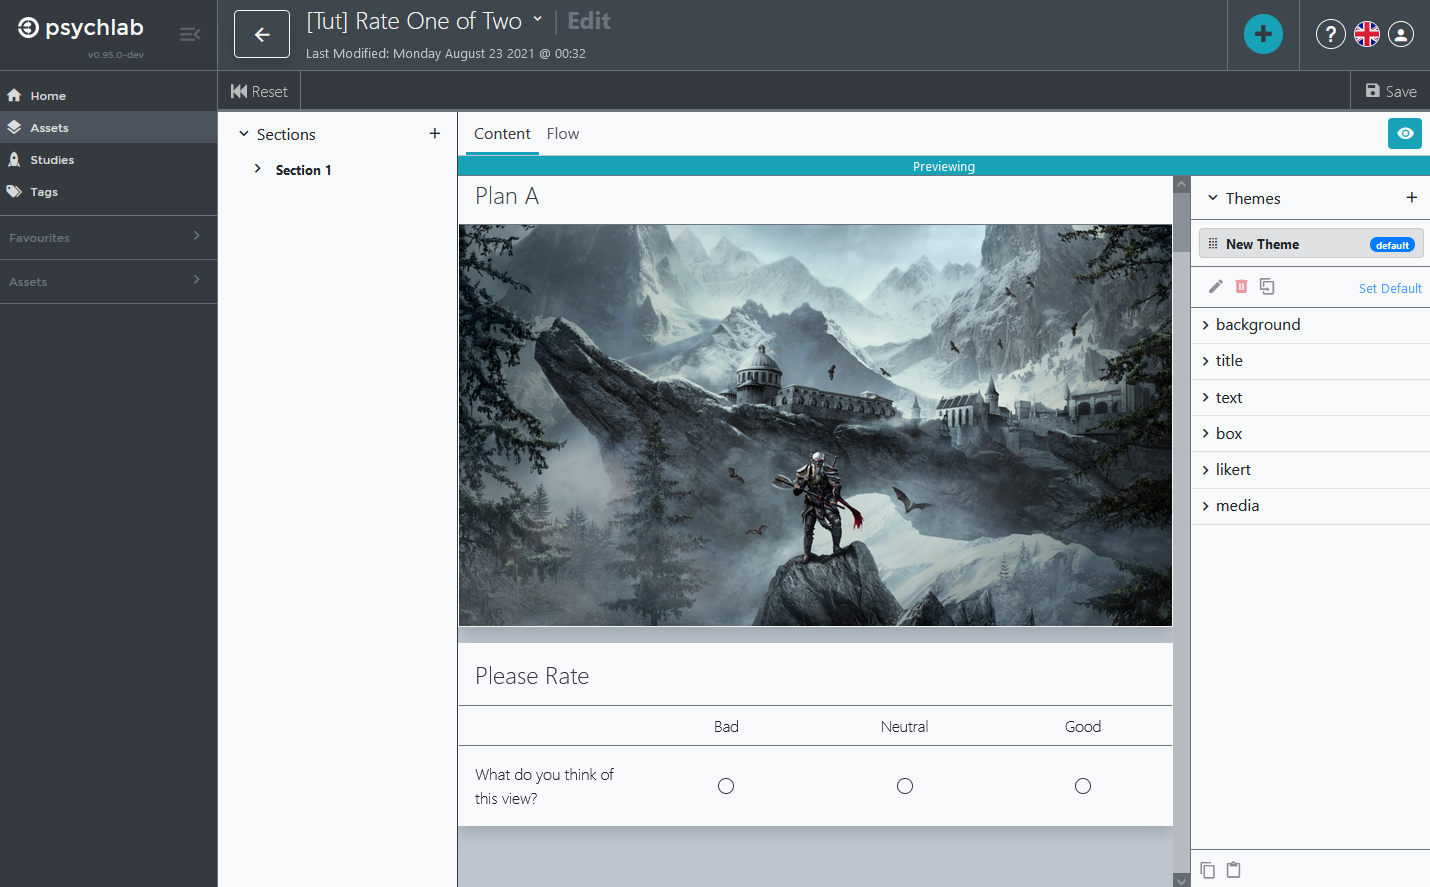The image size is (1430, 887).
Task: Switch to the Flow tab
Action: (x=563, y=133)
